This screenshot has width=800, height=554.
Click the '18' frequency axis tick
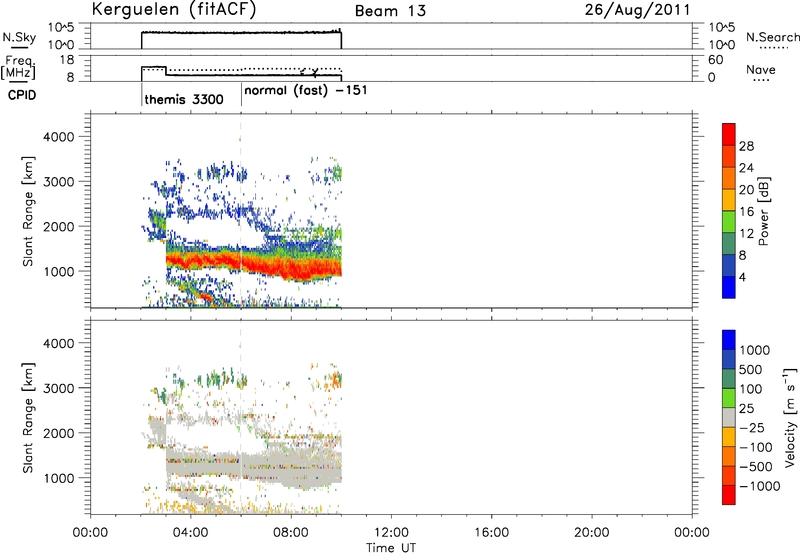[x=68, y=60]
